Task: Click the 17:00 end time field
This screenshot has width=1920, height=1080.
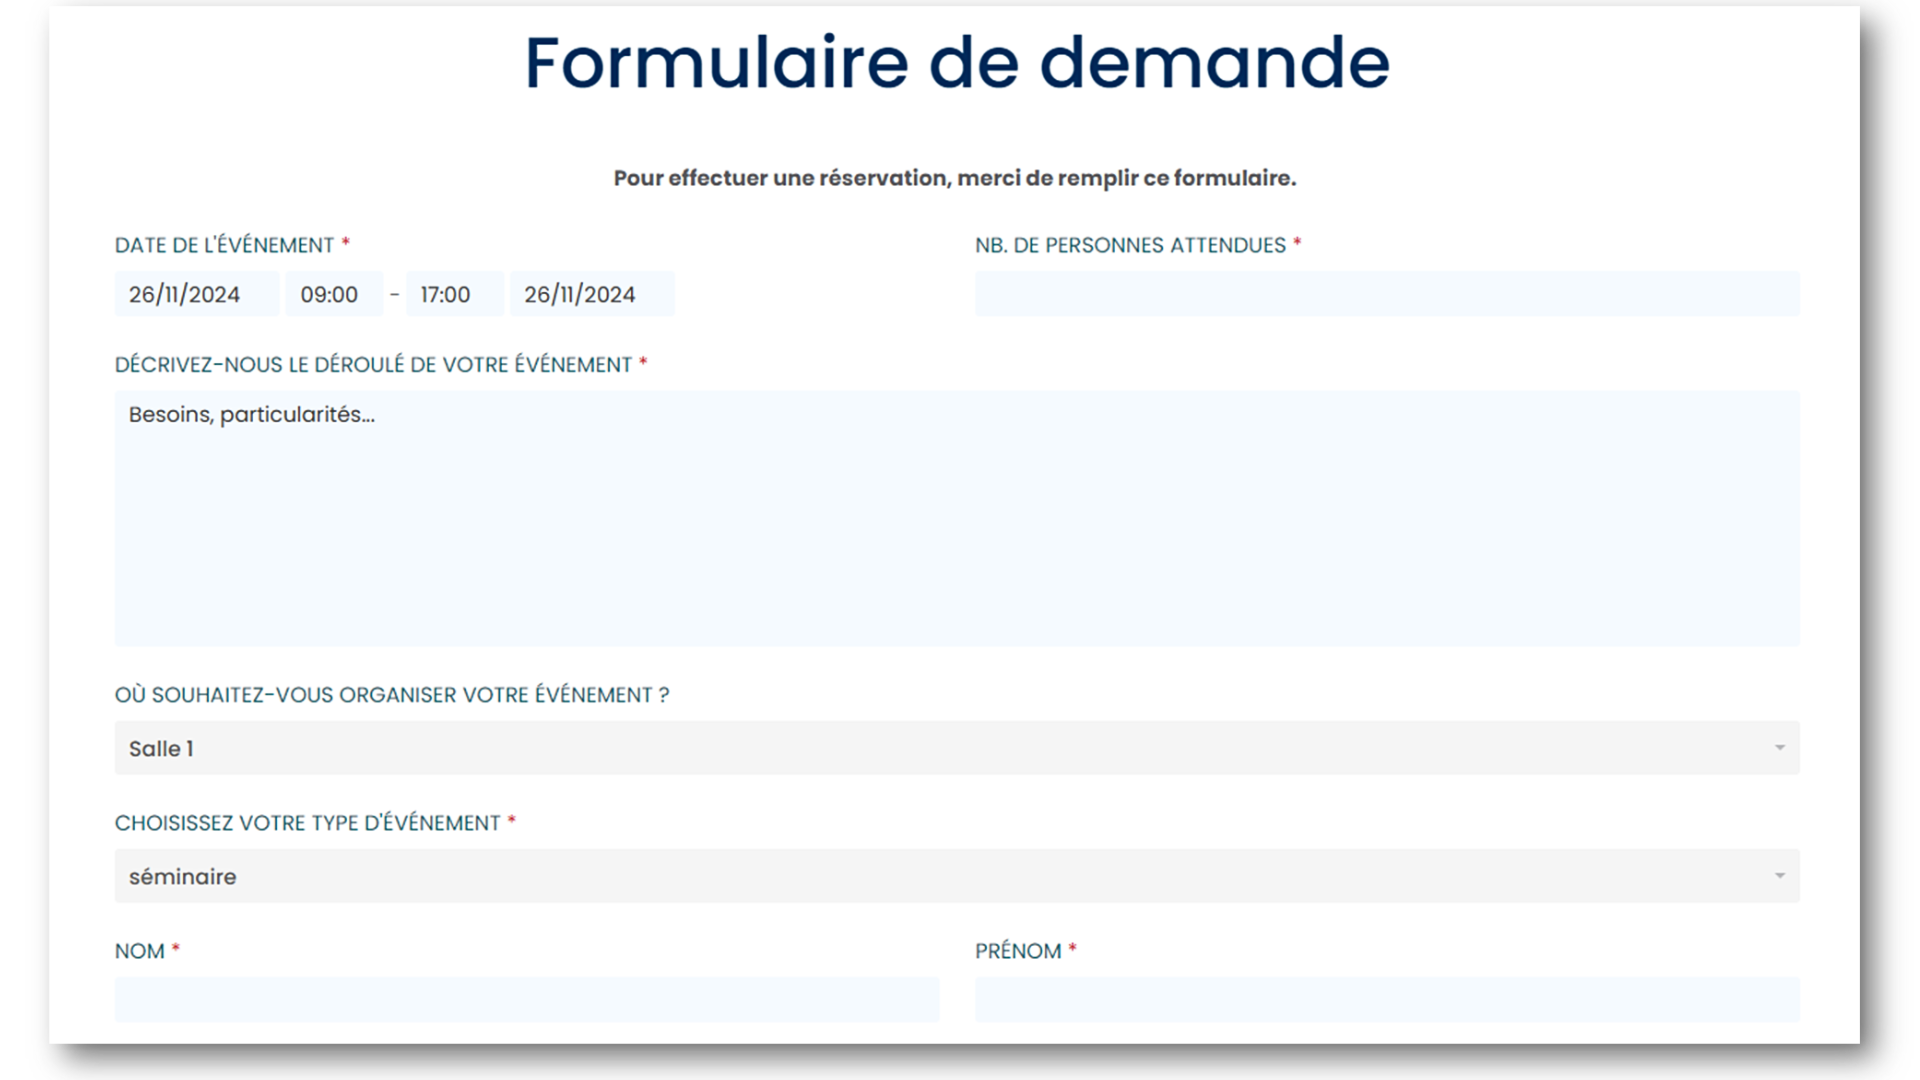Action: [454, 293]
